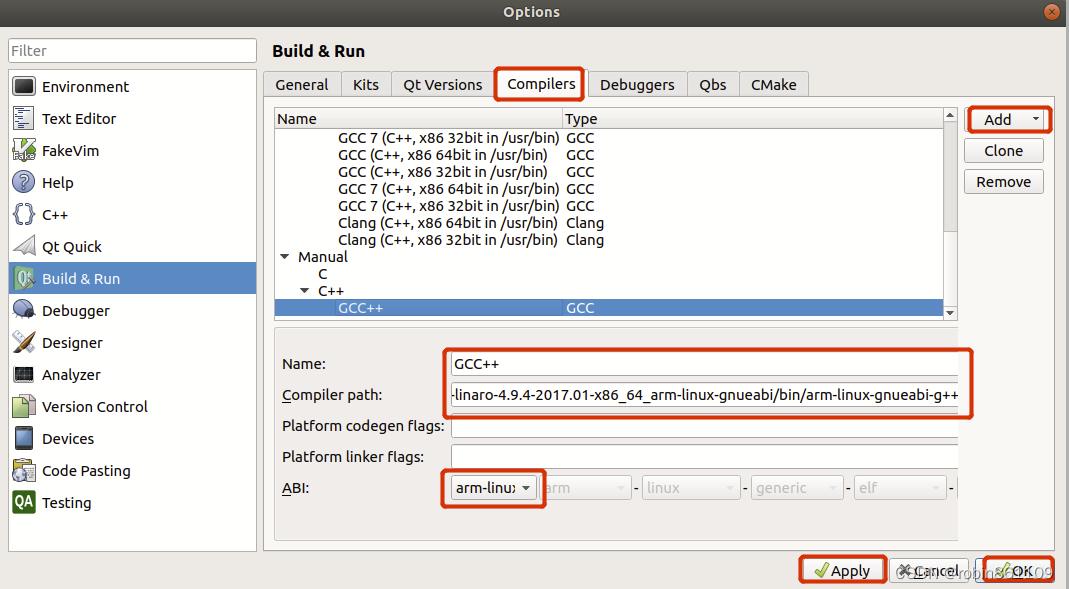Click the Type column header
Screen dimensions: 1069x589
click(x=753, y=119)
